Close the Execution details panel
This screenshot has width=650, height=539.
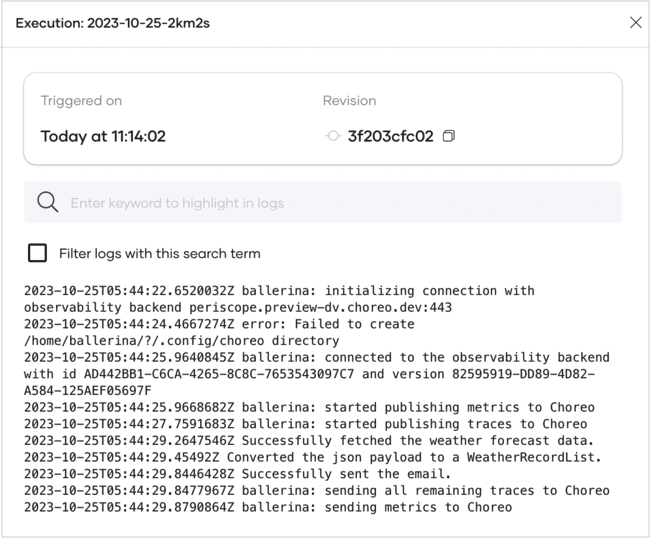pyautogui.click(x=635, y=22)
